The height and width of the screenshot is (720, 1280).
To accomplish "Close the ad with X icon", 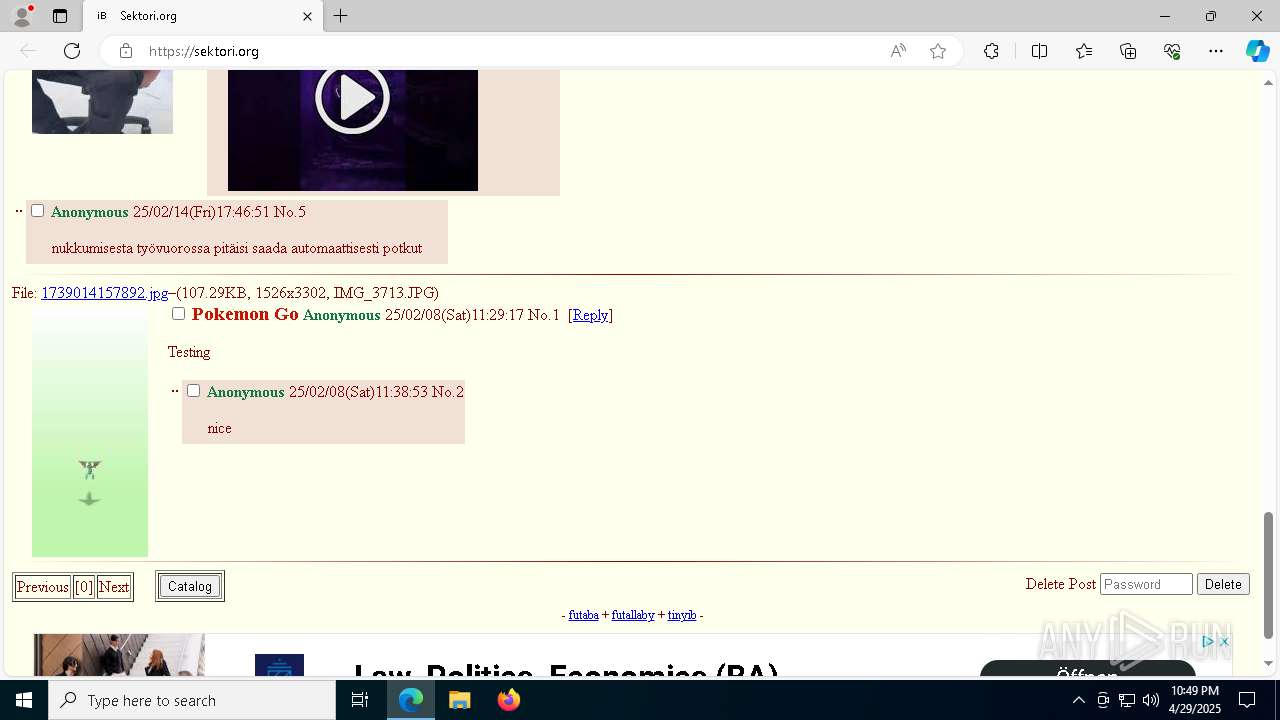I will click(1224, 642).
